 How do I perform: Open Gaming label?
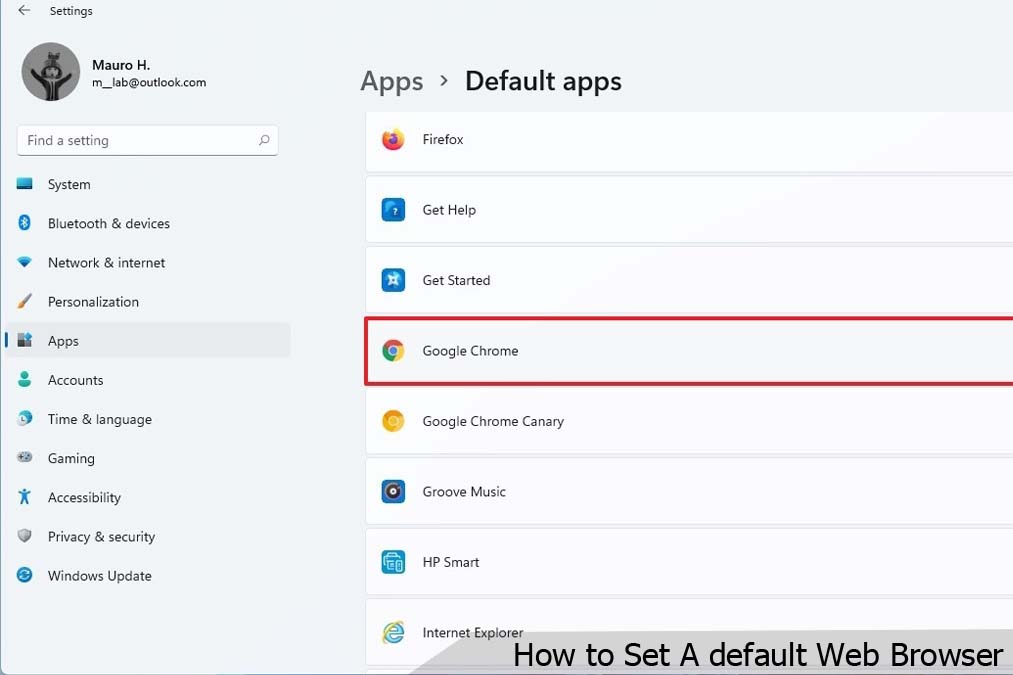point(71,459)
